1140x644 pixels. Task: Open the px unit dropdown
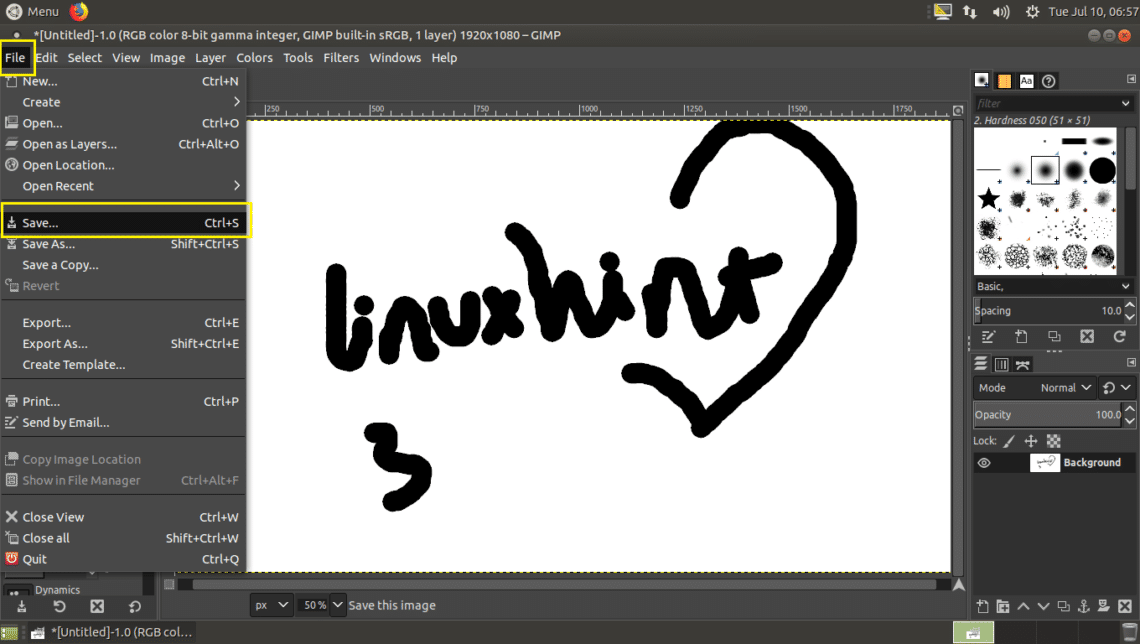(x=272, y=605)
